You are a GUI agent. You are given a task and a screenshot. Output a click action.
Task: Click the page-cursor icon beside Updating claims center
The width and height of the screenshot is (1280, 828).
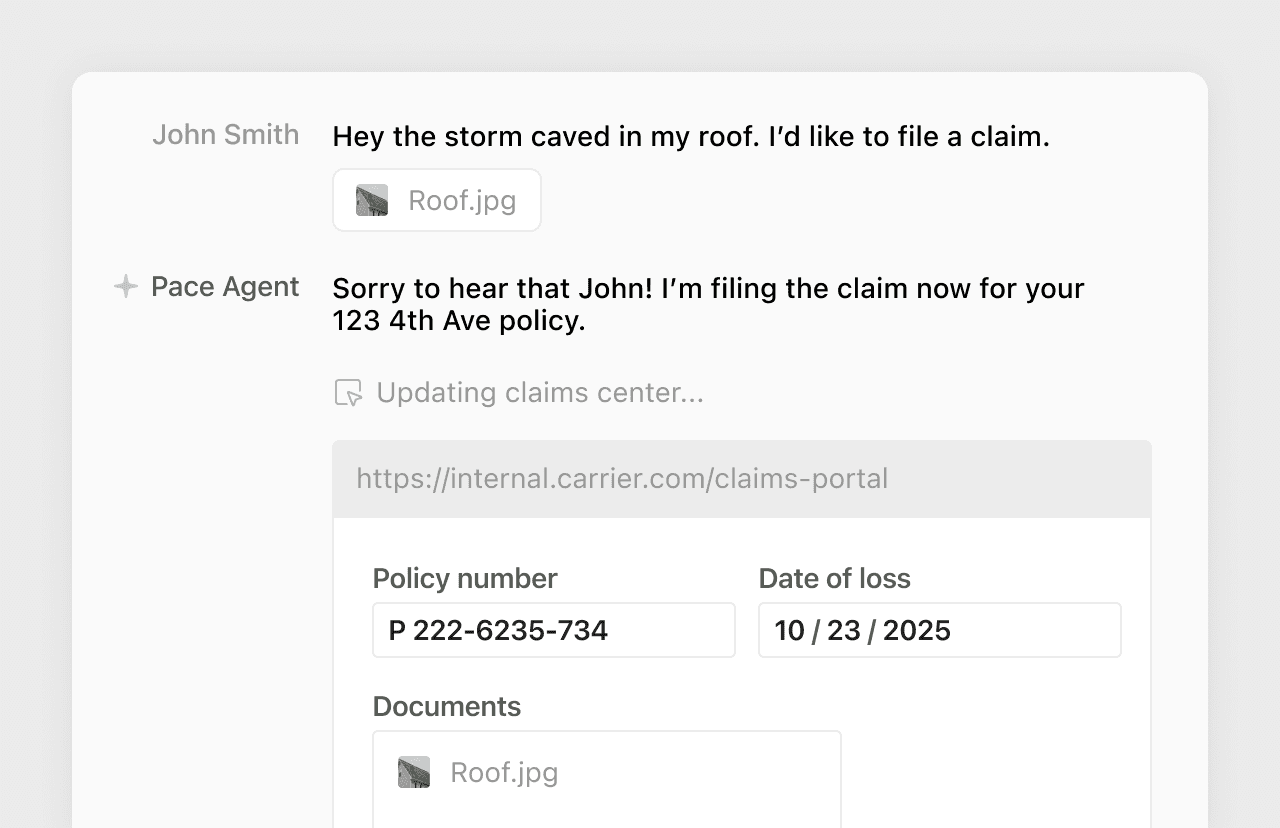[x=347, y=393]
